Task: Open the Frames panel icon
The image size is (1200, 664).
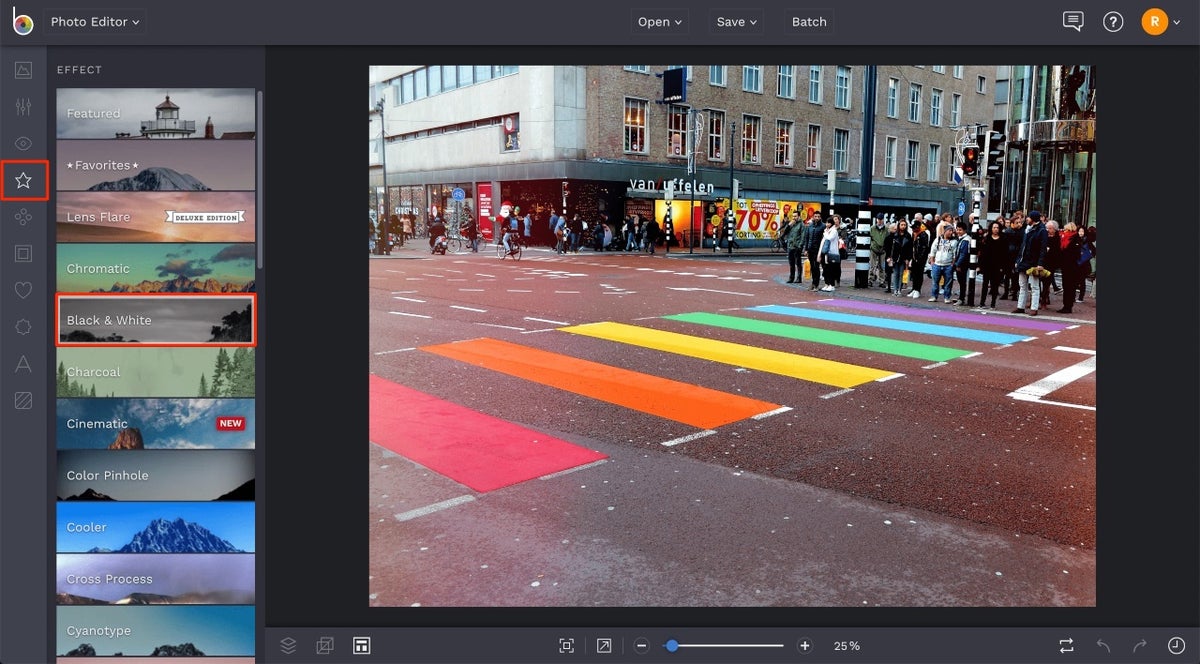Action: (x=22, y=253)
